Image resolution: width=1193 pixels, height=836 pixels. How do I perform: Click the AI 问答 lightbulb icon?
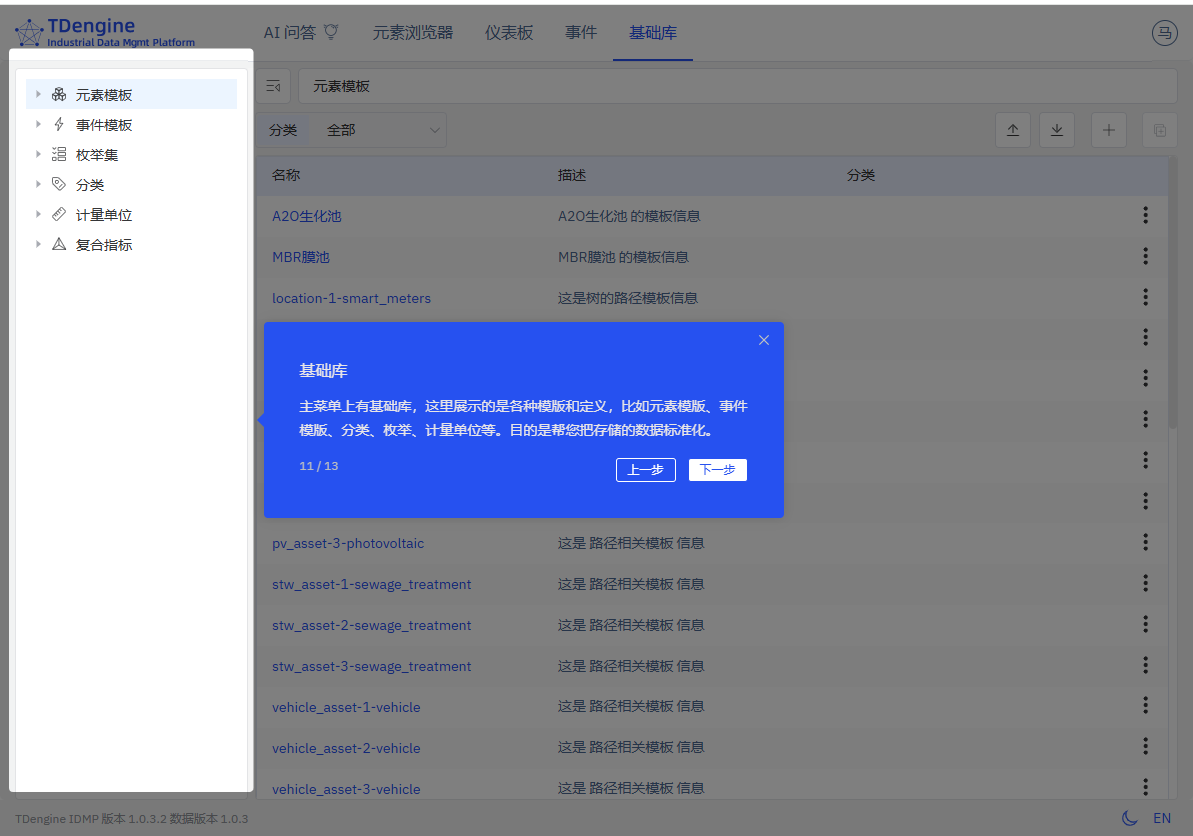(331, 32)
